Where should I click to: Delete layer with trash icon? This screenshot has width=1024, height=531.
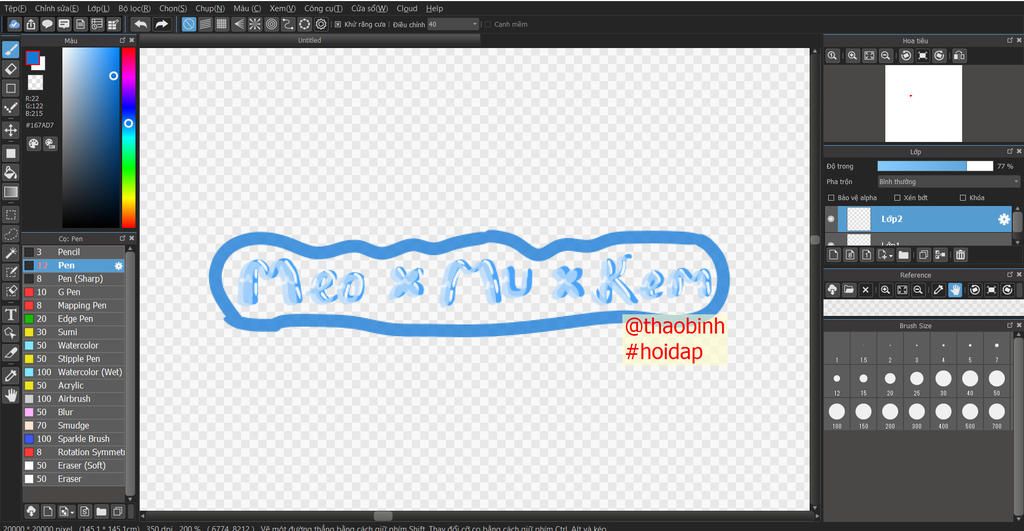[960, 255]
